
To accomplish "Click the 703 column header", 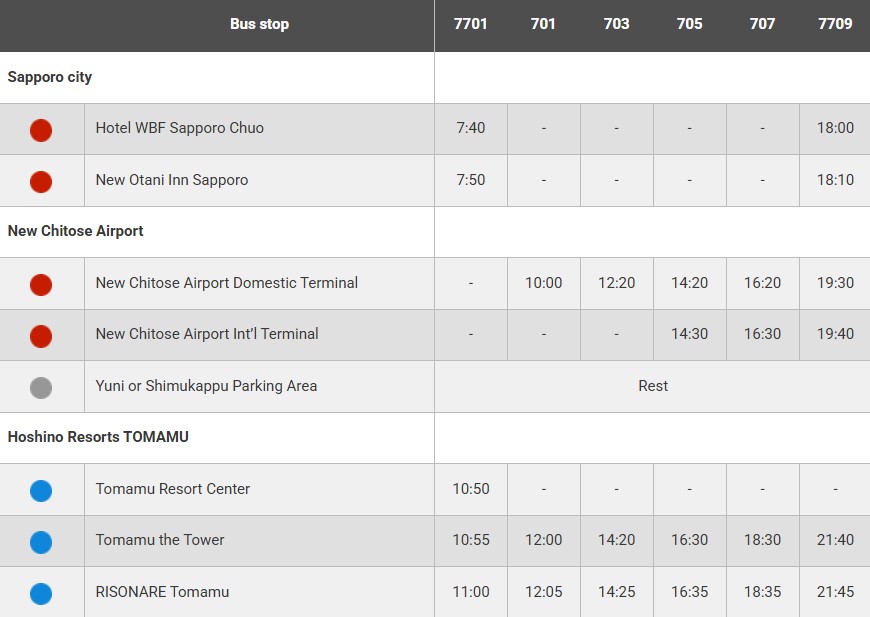I will point(616,24).
